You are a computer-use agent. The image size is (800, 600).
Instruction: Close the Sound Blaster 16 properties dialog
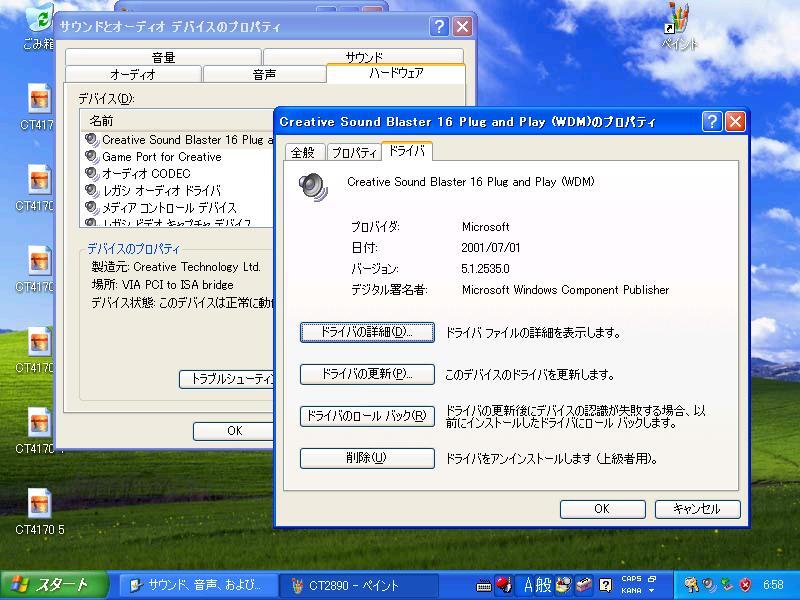tap(735, 122)
